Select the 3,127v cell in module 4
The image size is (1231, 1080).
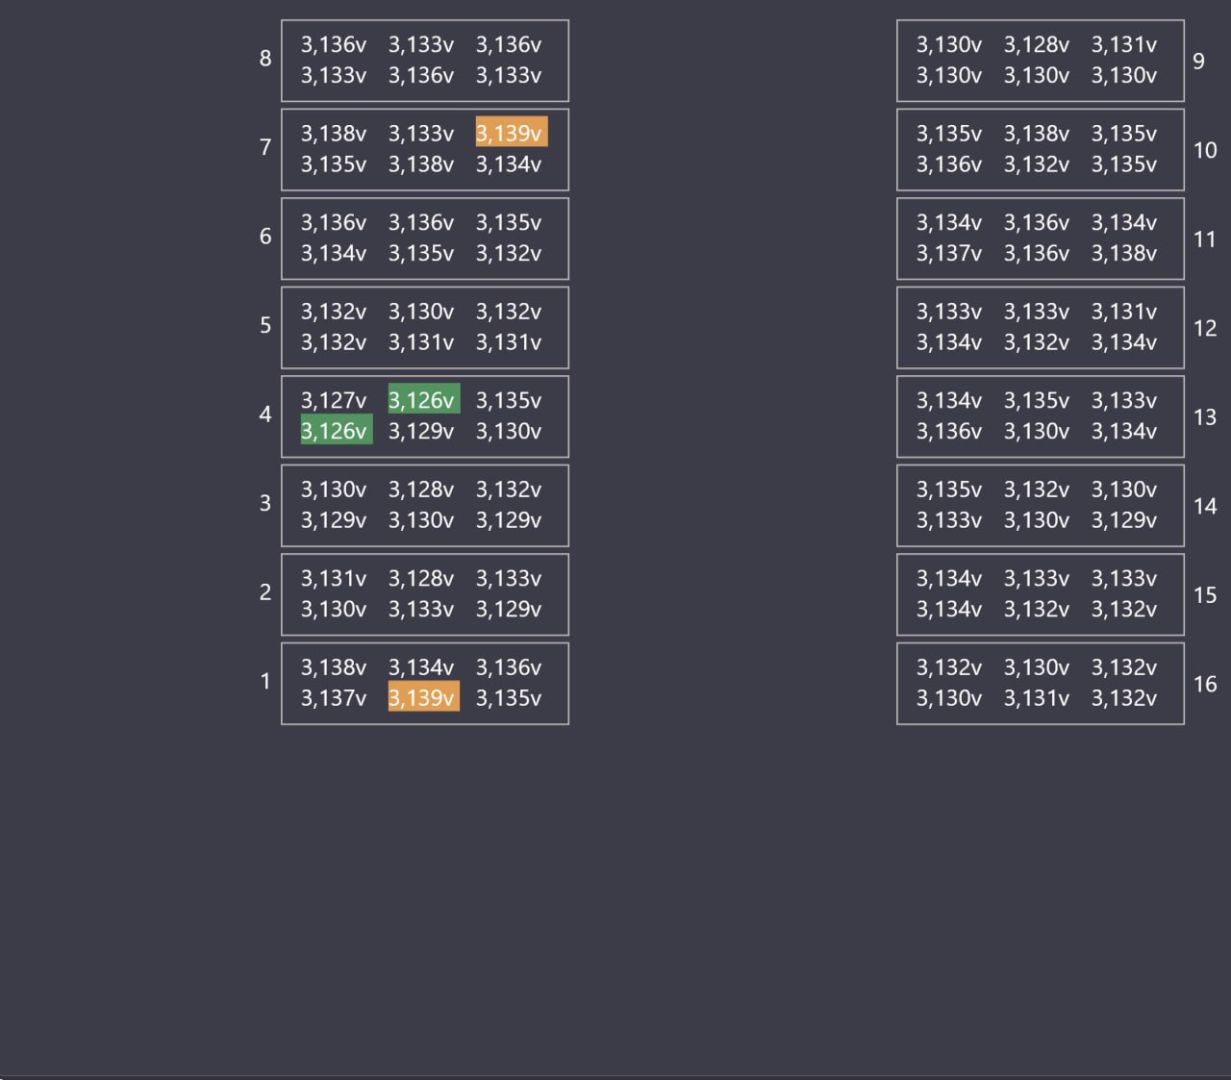(x=334, y=400)
